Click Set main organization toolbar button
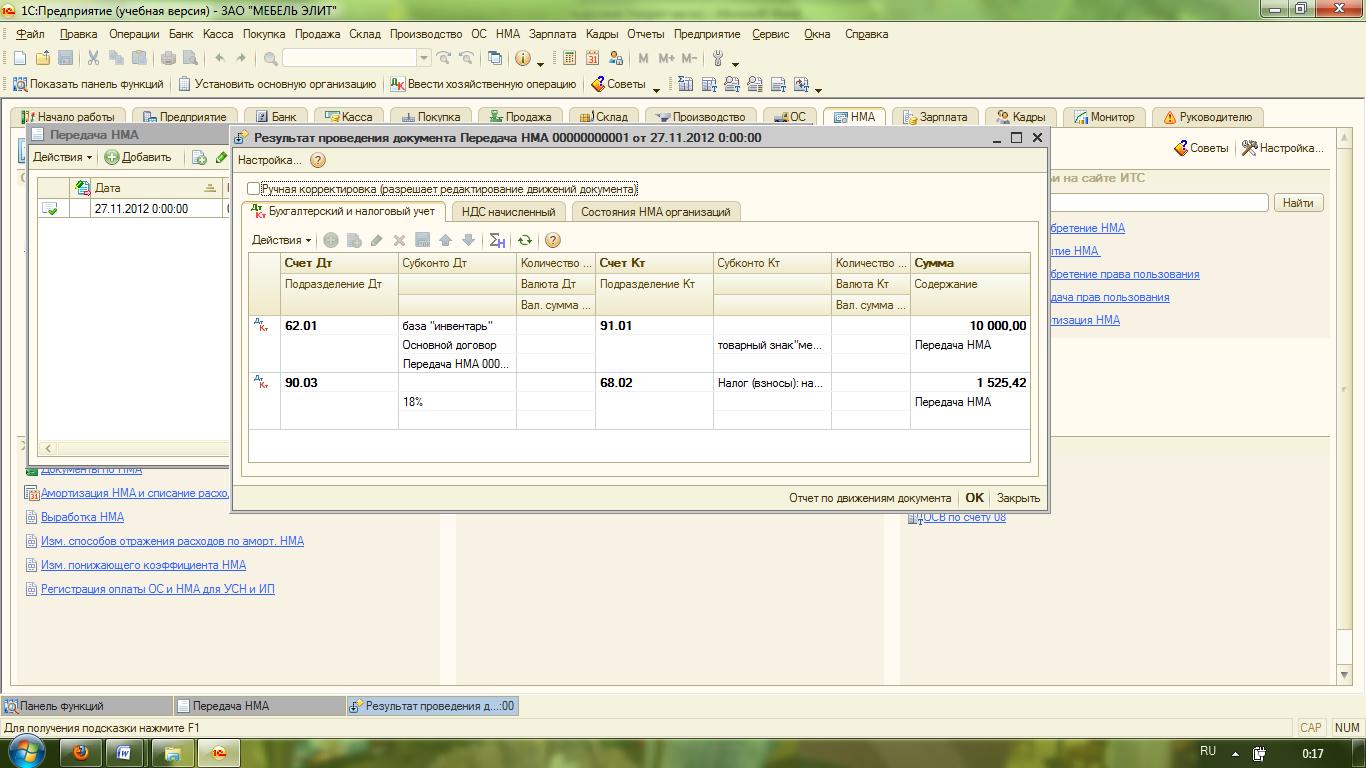The height and width of the screenshot is (768, 1366). (277, 85)
